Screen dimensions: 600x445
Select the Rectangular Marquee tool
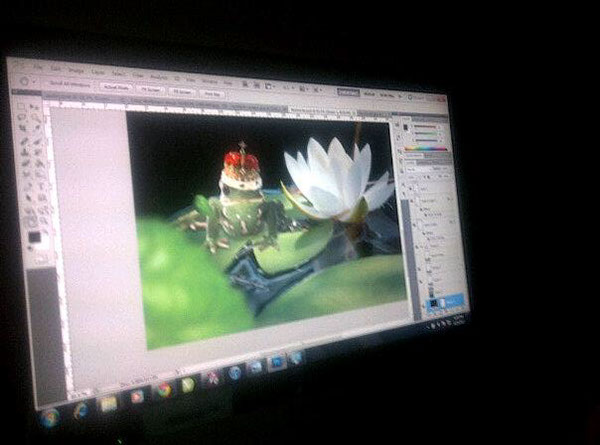pos(21,106)
